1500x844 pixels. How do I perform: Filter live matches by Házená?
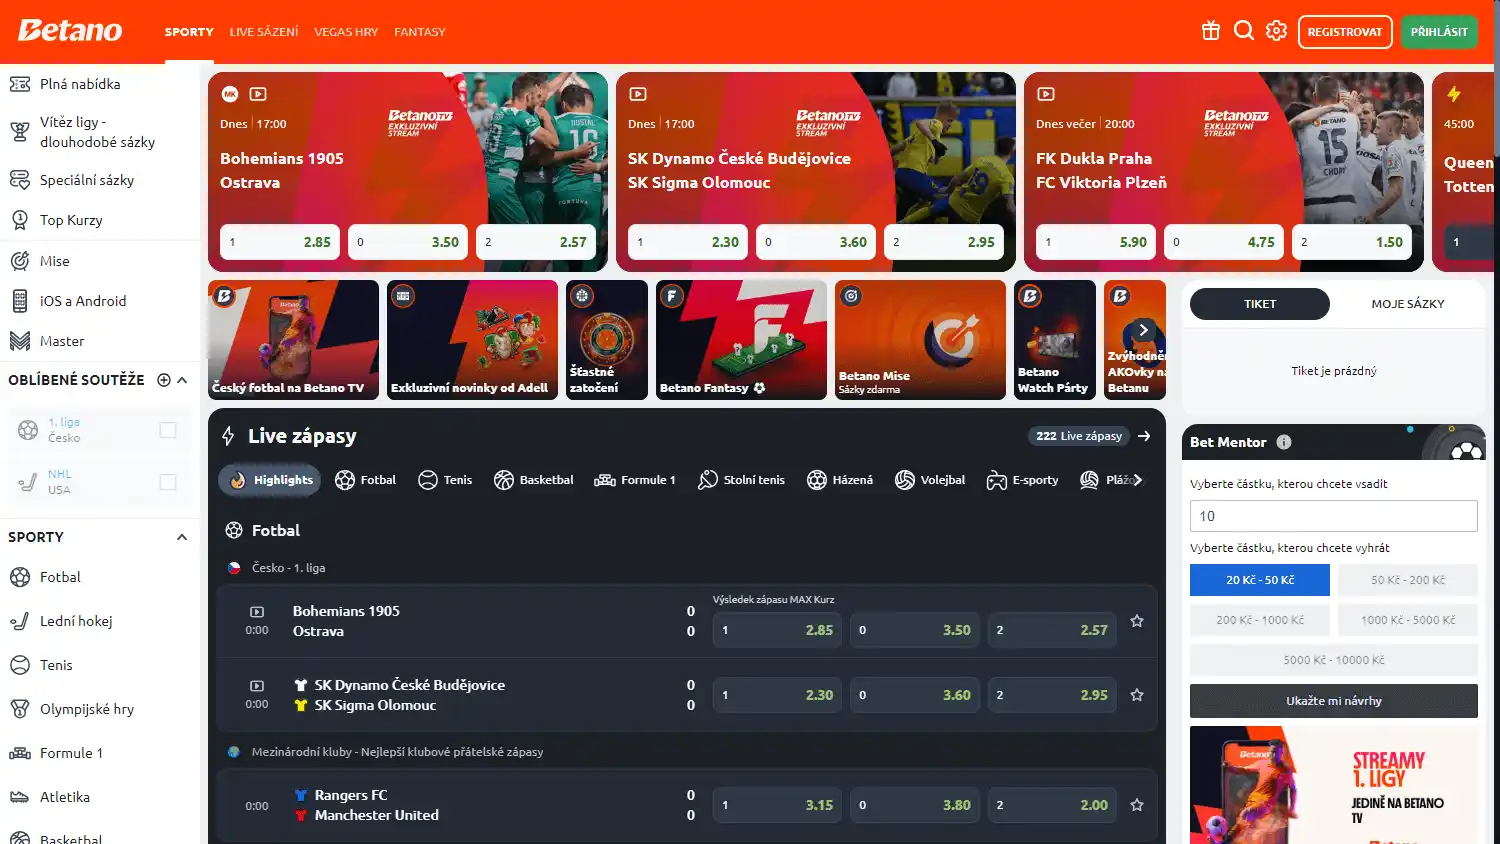(840, 480)
